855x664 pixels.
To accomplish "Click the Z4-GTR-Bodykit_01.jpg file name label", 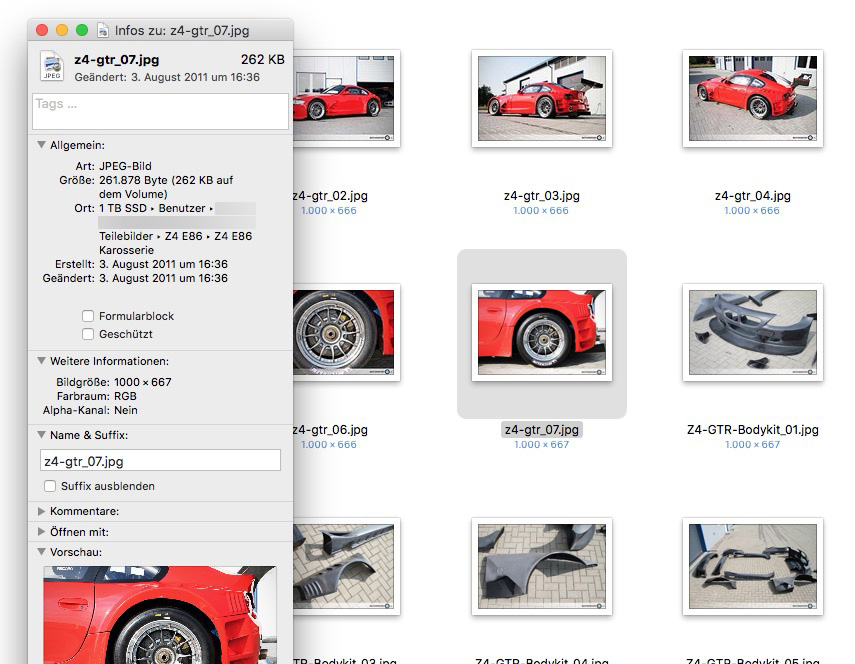I will 752,430.
